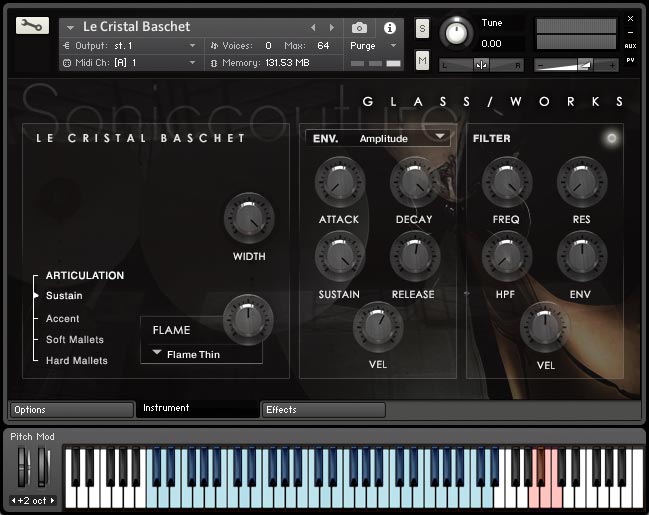Click the SUSTAIN envelope knob

[339, 257]
